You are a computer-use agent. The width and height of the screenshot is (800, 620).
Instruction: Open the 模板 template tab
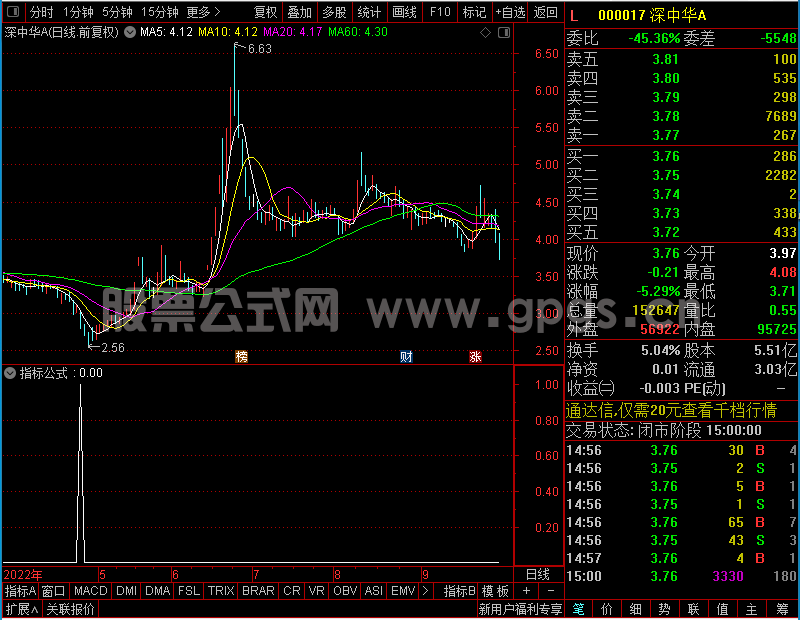point(495,591)
